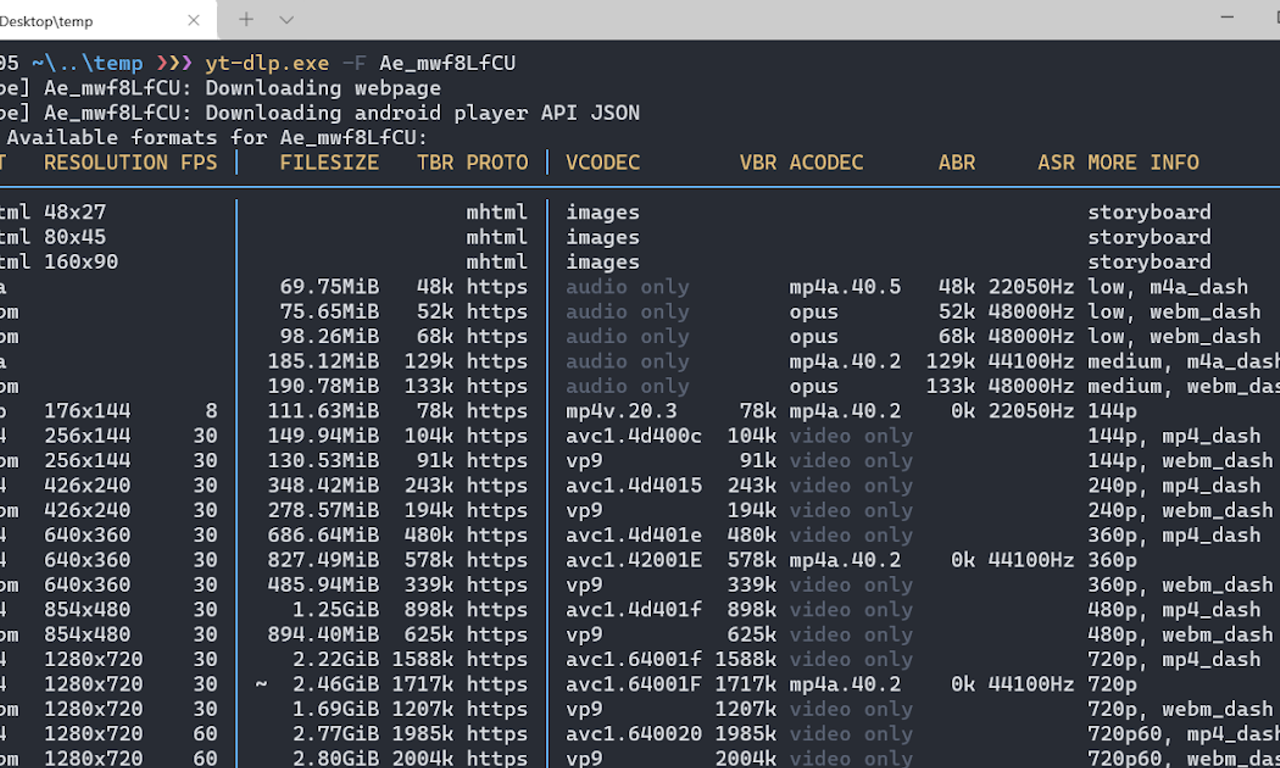Image resolution: width=1280 pixels, height=768 pixels.
Task: Click the avc1.4d401e codec entry
Action: 634,535
